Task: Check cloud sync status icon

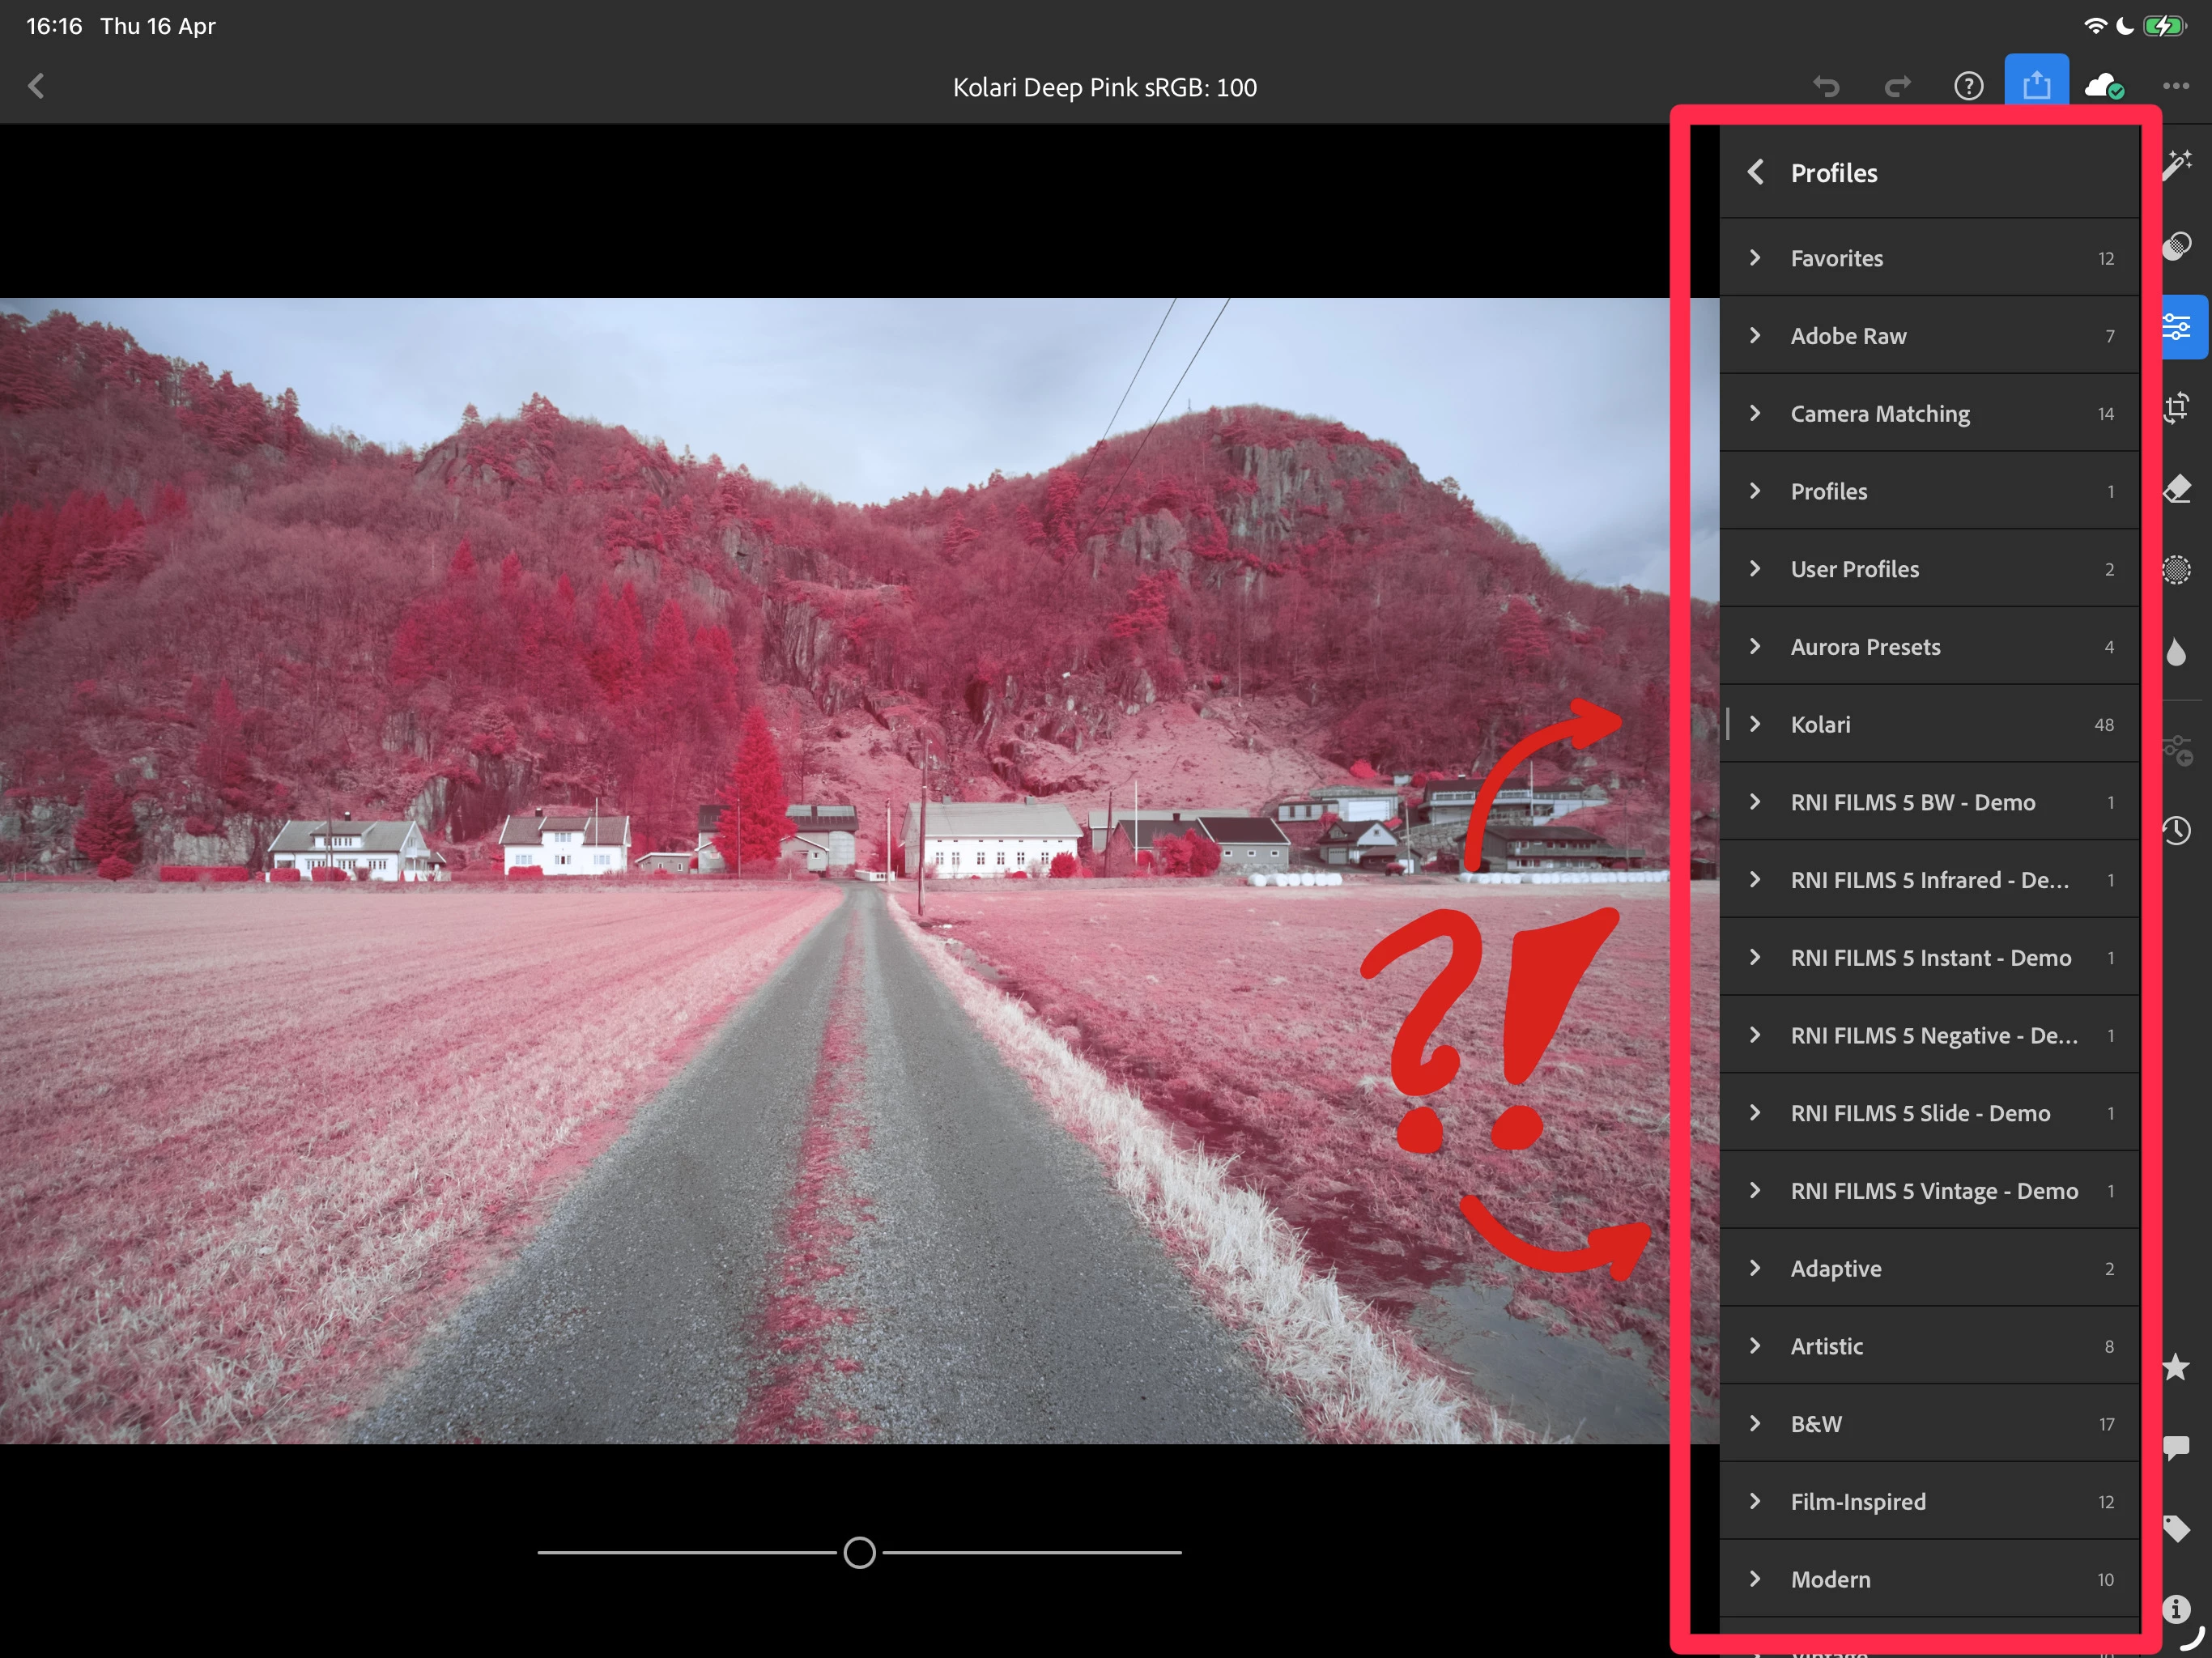Action: click(2104, 87)
